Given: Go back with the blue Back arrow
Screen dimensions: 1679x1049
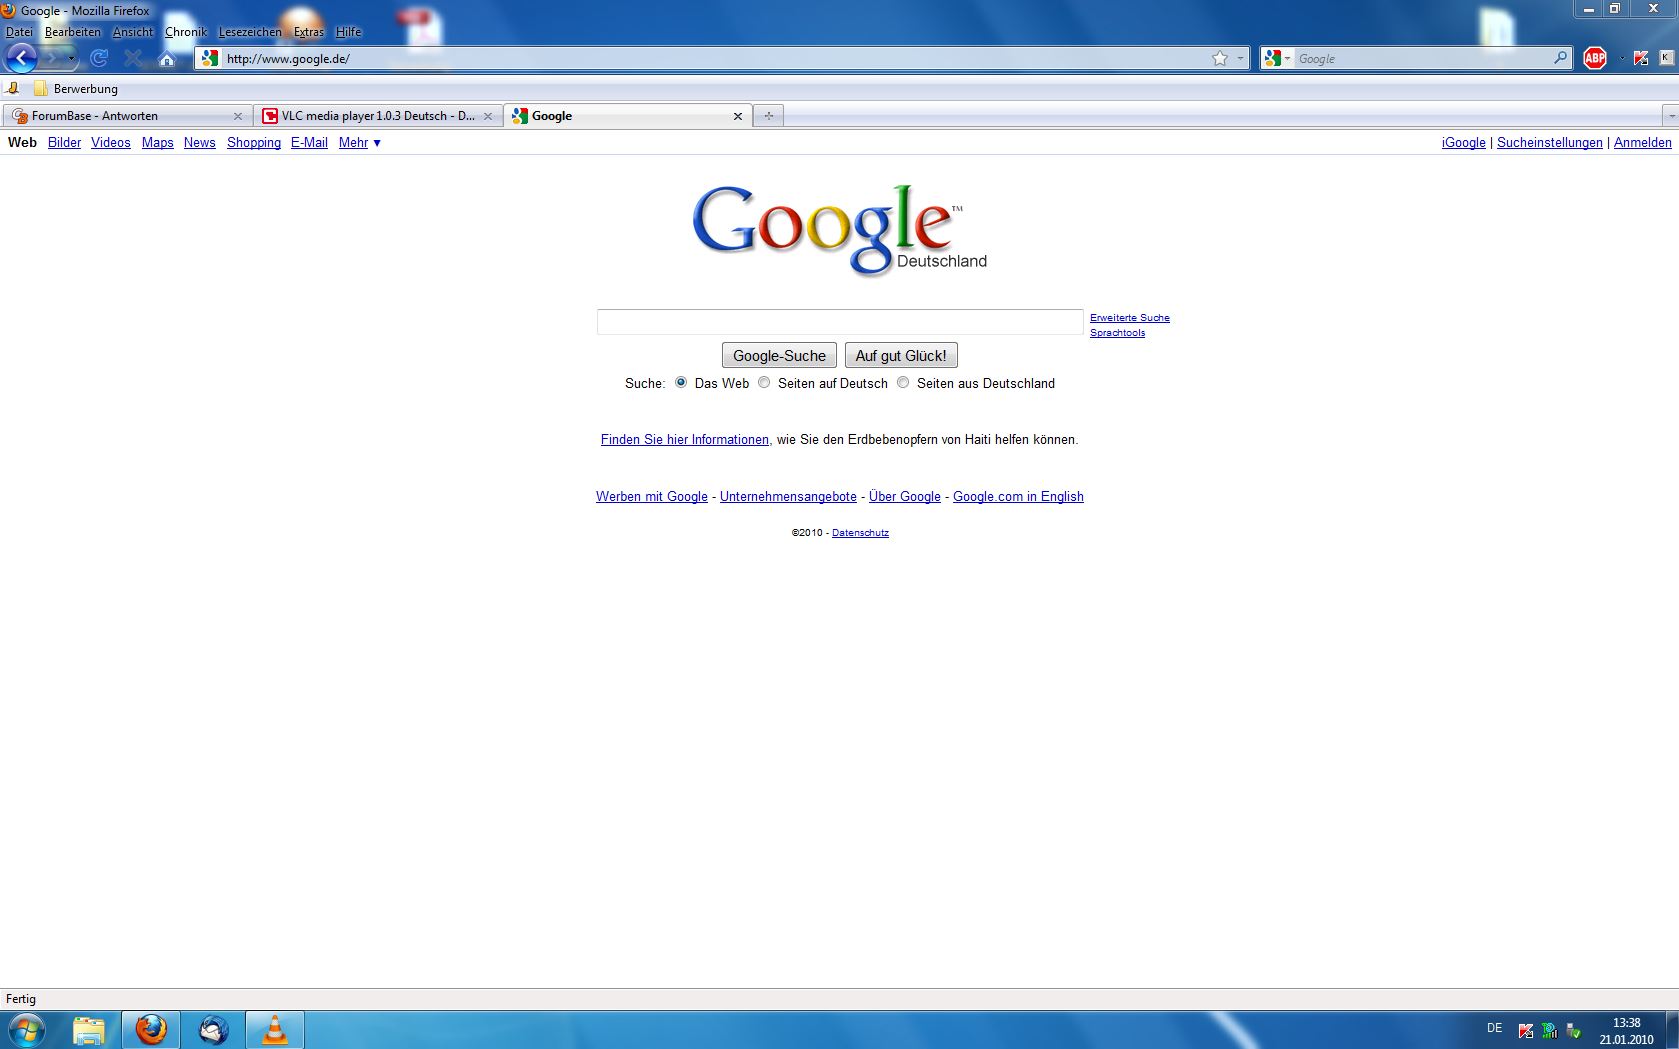Looking at the screenshot, I should [21, 58].
